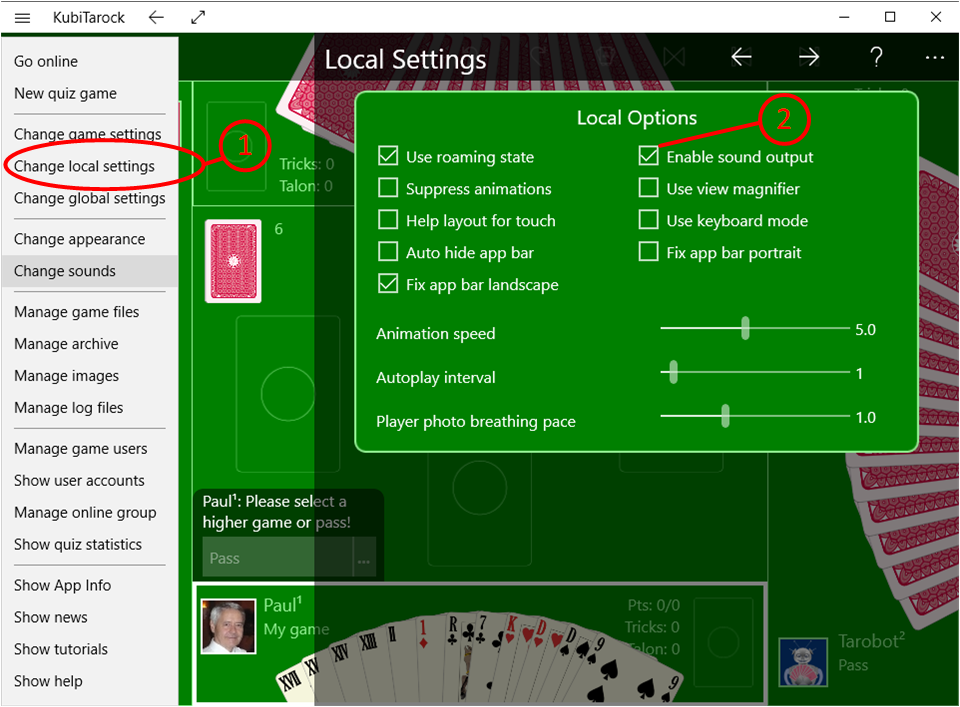Click Paul's player photo
The width and height of the screenshot is (960, 707).
228,626
